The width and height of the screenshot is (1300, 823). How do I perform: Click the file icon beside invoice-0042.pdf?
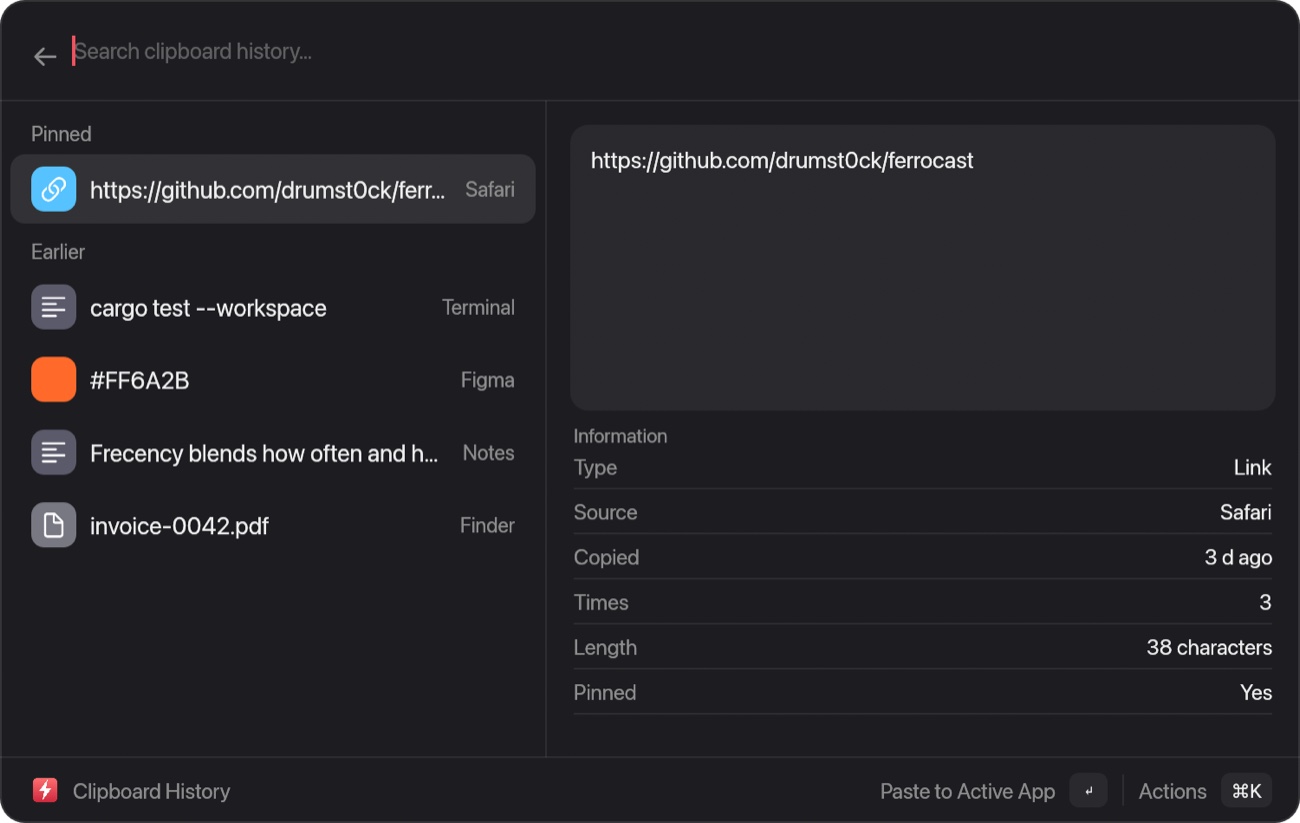[x=54, y=525]
